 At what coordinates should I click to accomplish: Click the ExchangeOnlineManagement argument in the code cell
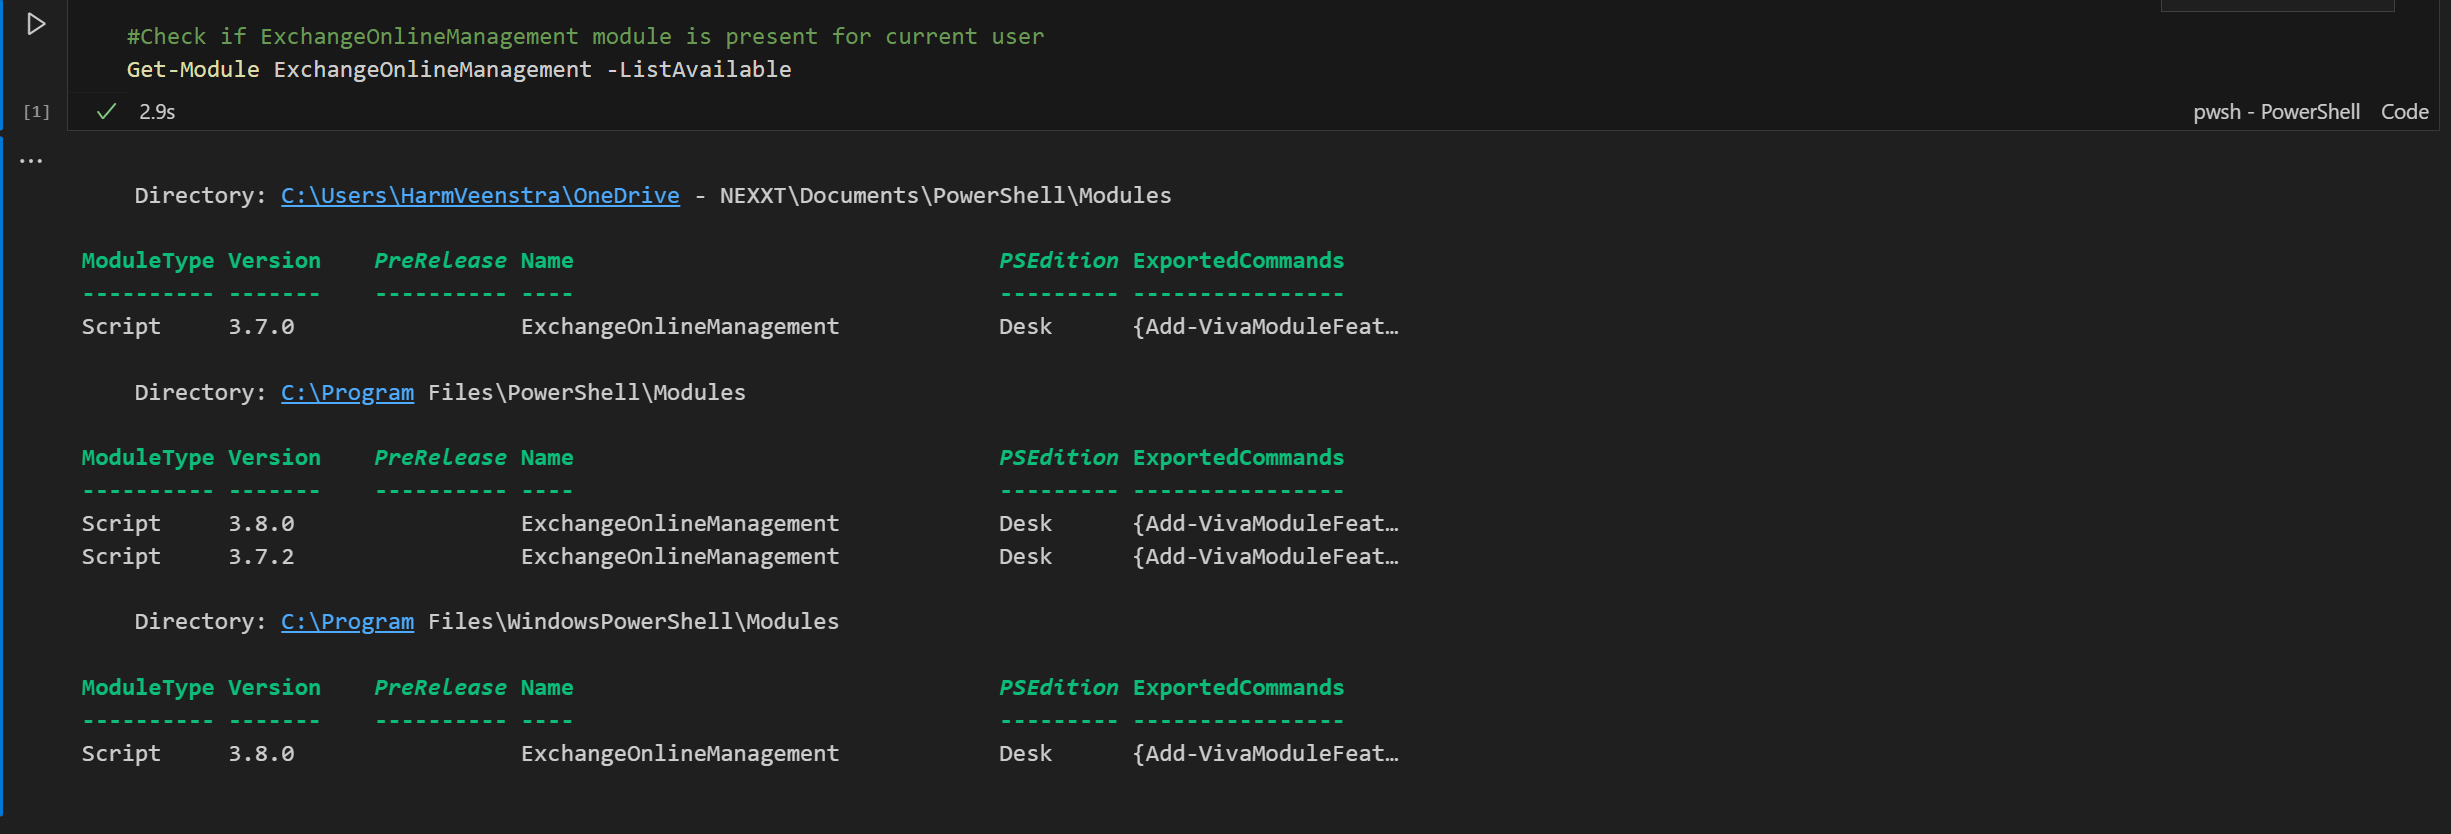[x=432, y=70]
